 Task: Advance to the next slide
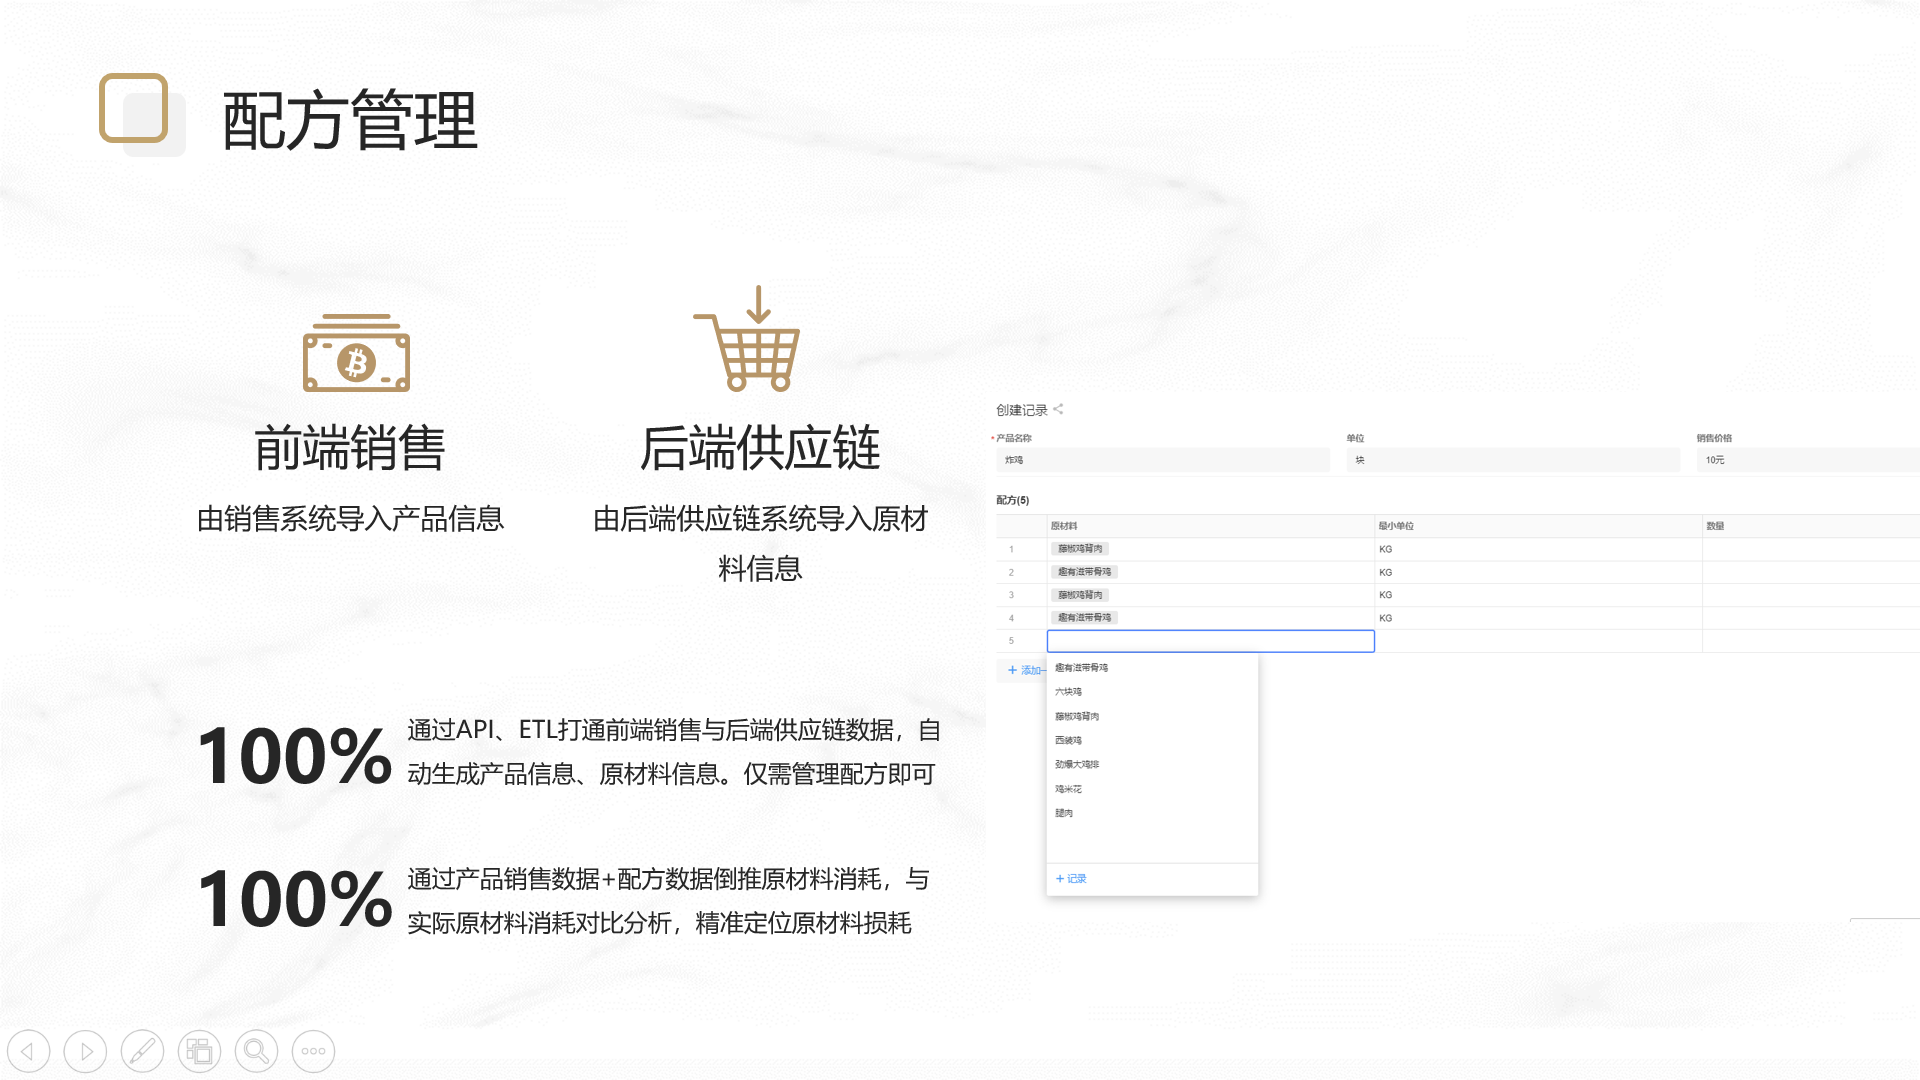click(x=85, y=1051)
